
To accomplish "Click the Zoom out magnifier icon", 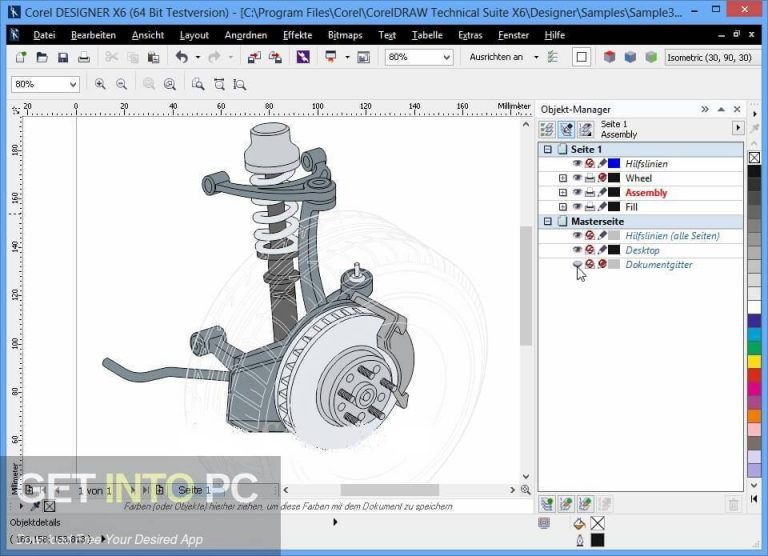I will tap(121, 84).
